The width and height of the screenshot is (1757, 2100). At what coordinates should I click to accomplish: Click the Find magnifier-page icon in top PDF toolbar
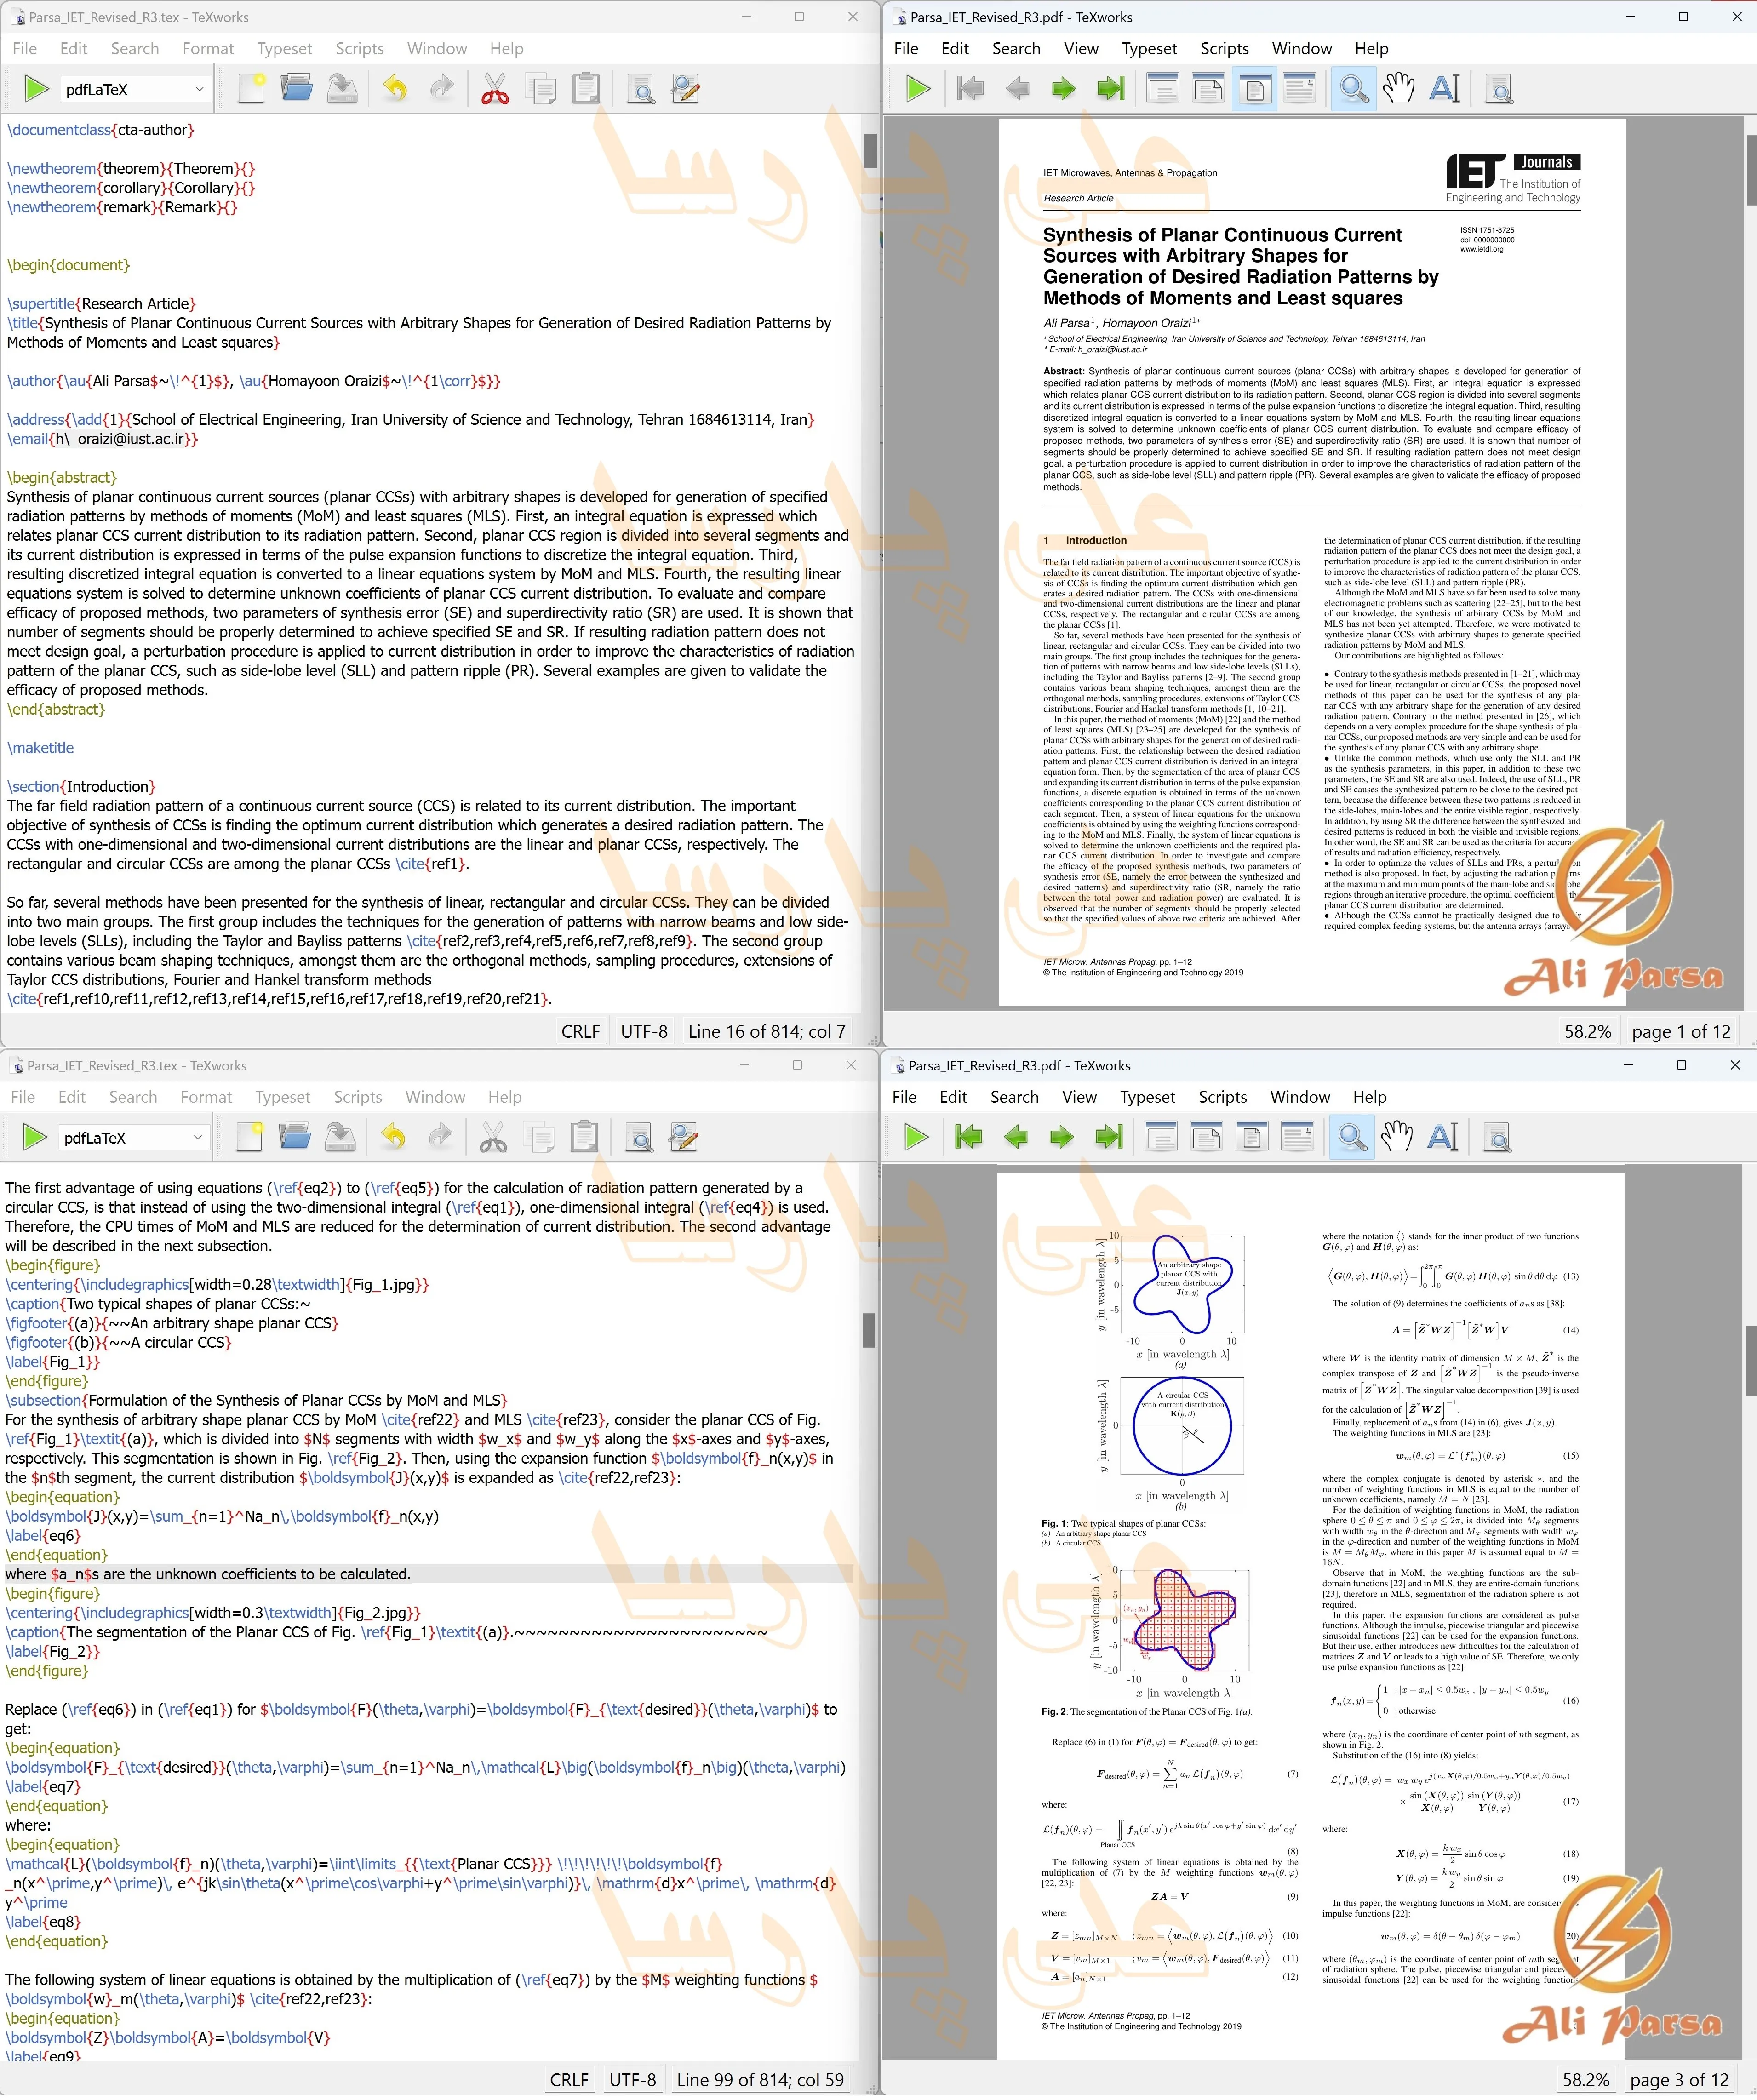click(1499, 89)
